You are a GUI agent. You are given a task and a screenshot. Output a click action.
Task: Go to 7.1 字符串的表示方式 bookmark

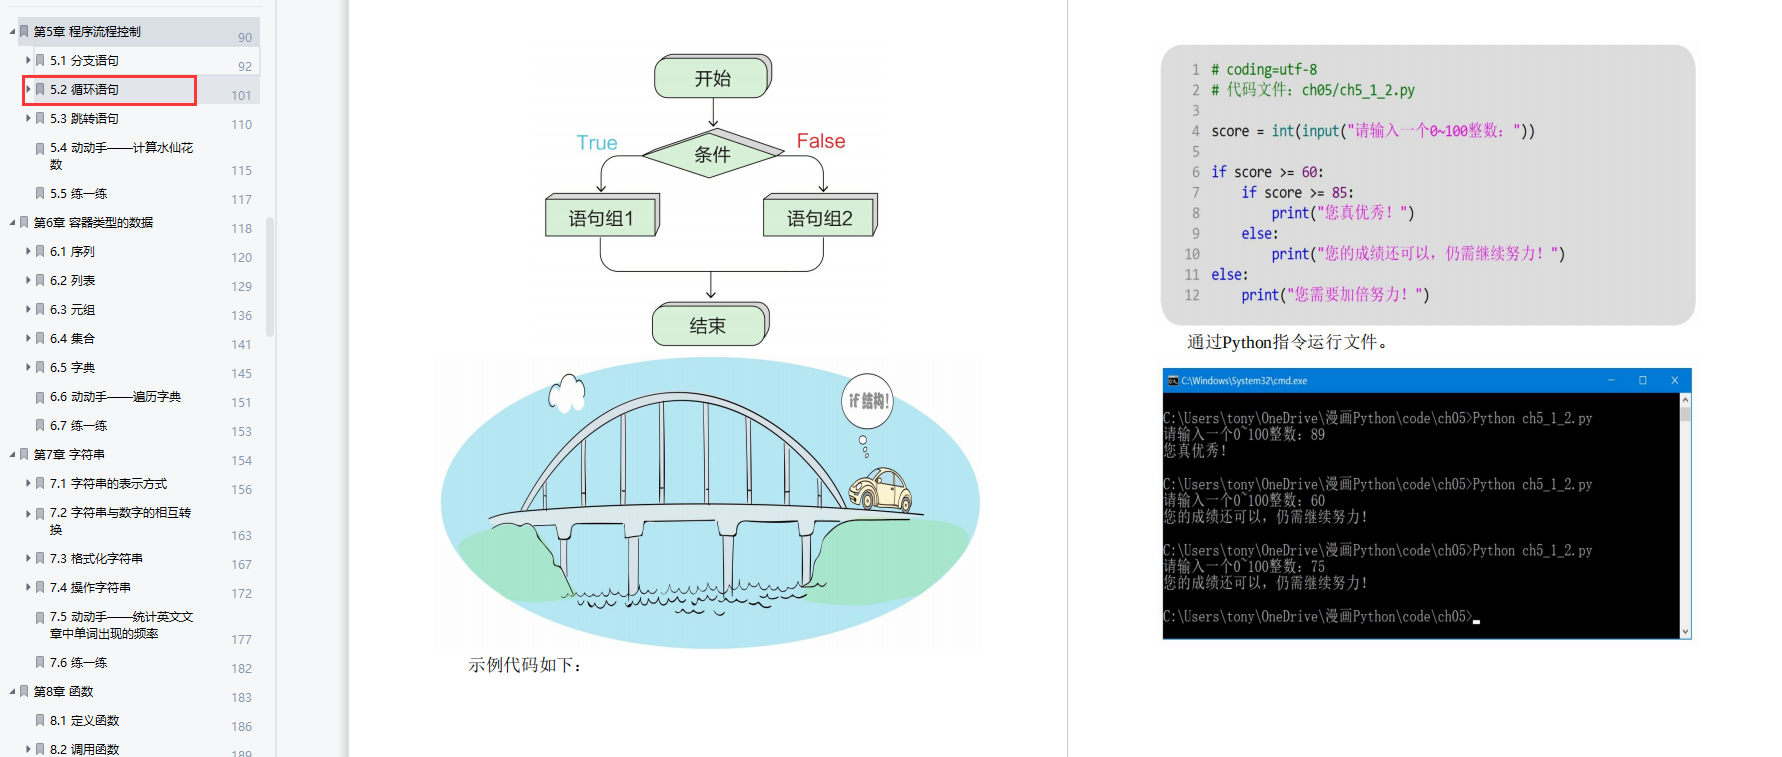pos(109,483)
